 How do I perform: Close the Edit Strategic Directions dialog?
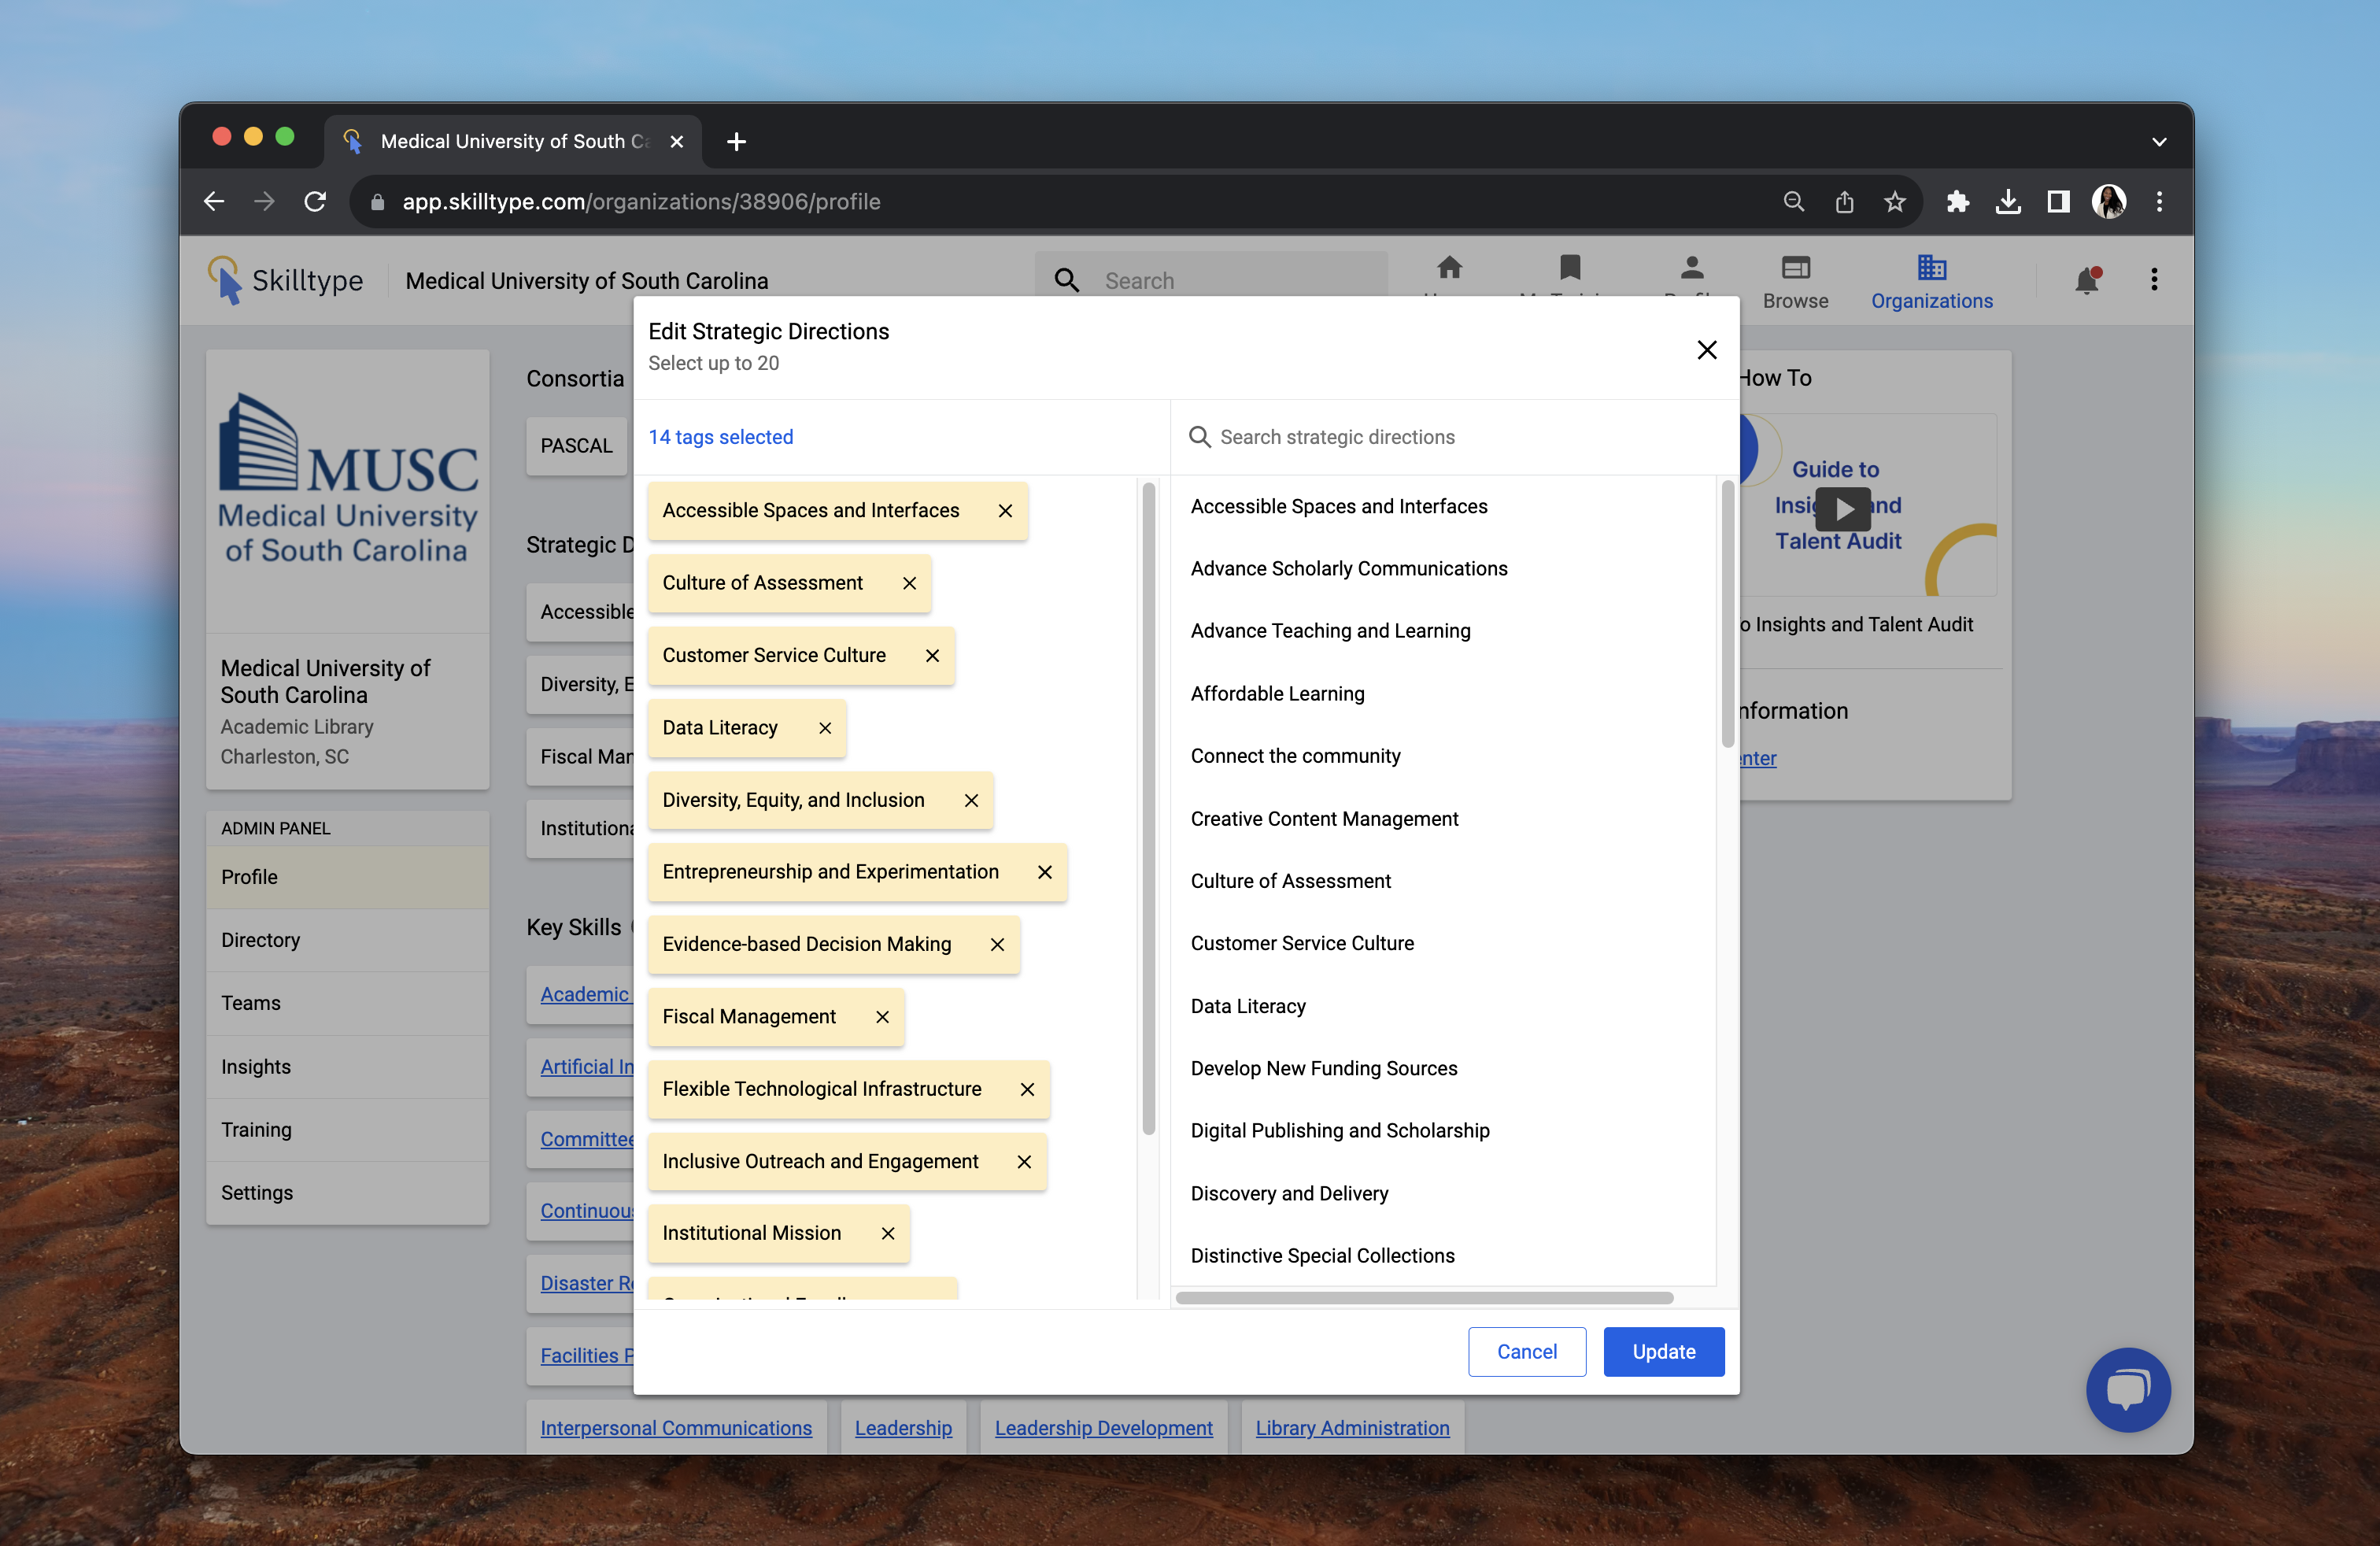click(x=1706, y=350)
